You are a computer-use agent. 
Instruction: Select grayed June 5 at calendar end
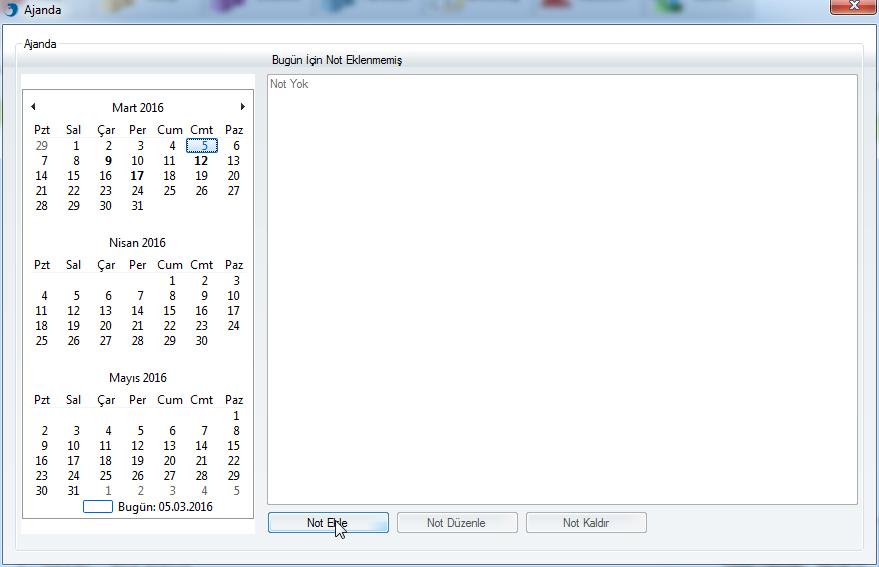[237, 491]
